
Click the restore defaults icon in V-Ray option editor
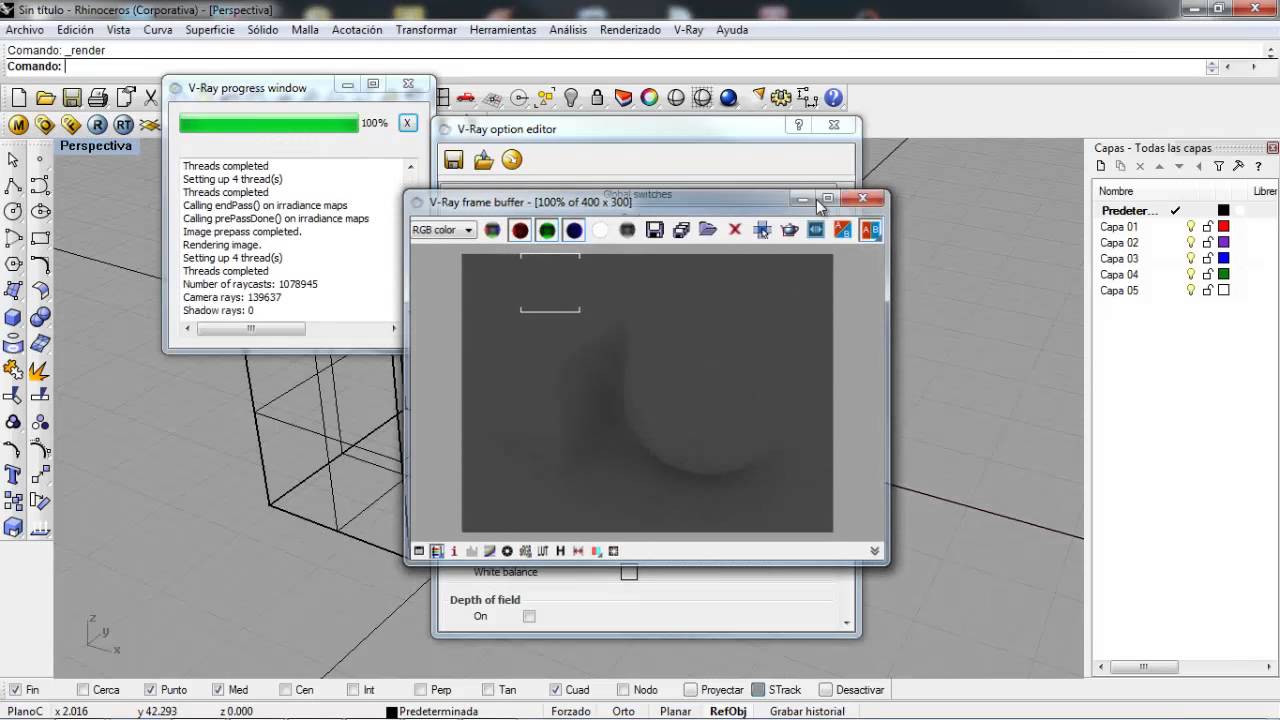click(512, 160)
